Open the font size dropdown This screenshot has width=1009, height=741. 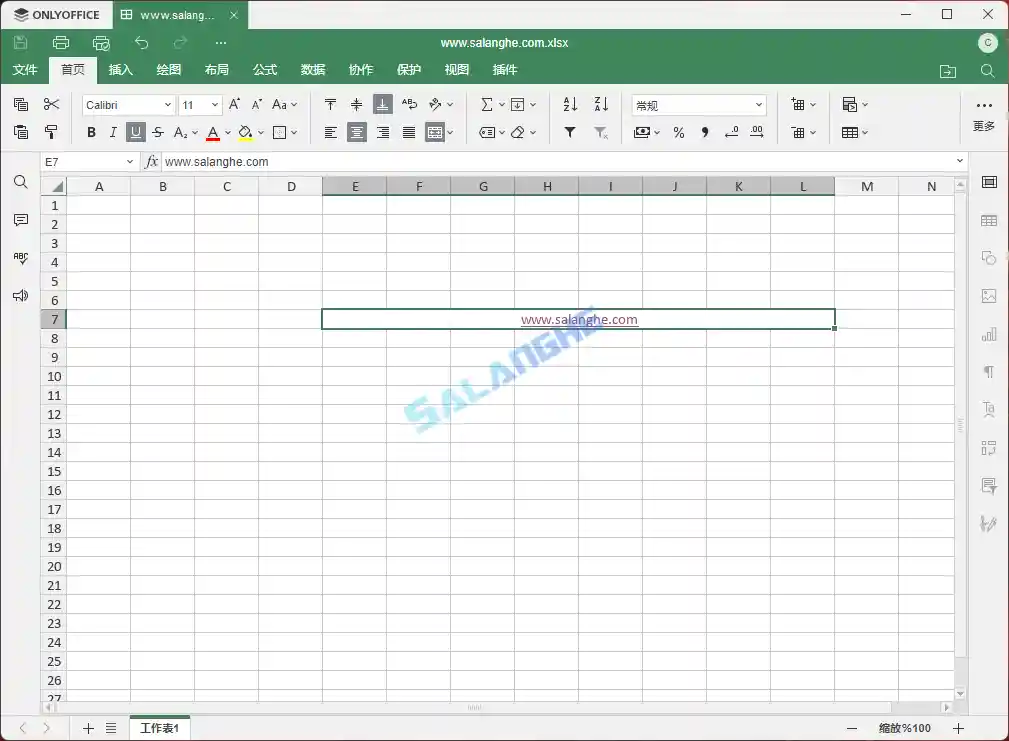pyautogui.click(x=213, y=104)
